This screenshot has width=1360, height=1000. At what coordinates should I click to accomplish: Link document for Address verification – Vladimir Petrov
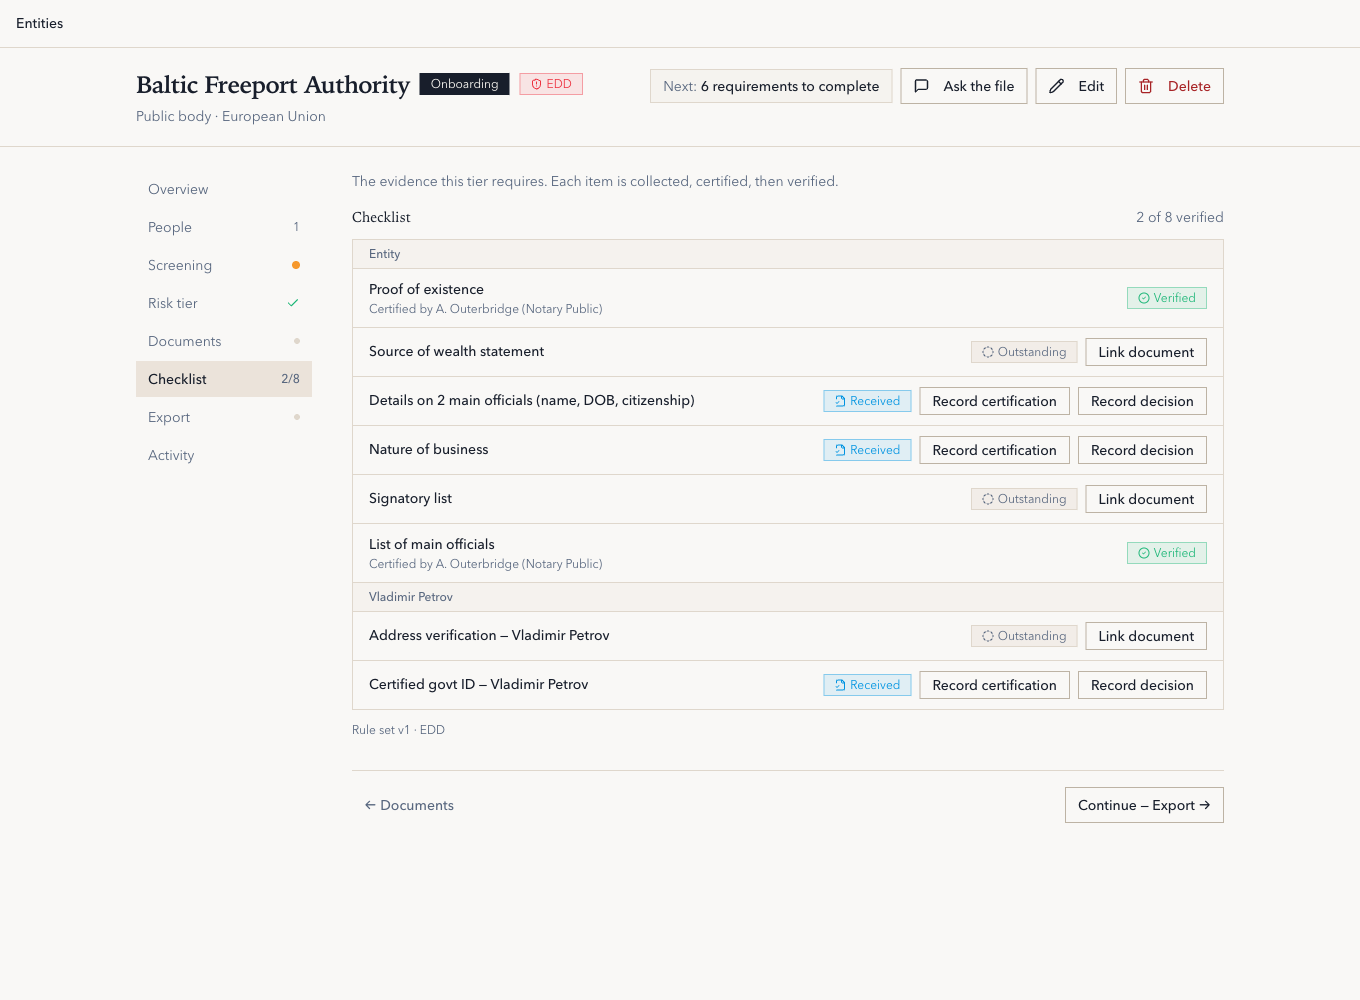click(1146, 636)
